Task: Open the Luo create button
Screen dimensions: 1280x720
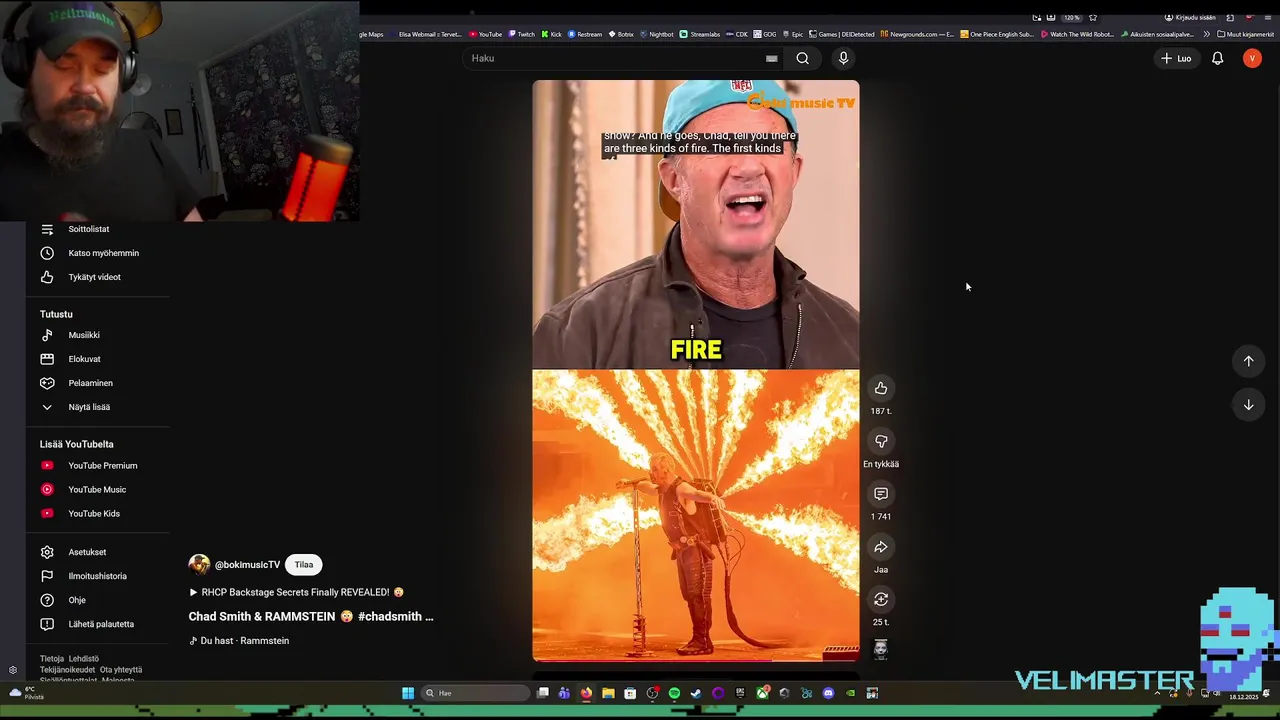Action: (x=1176, y=58)
